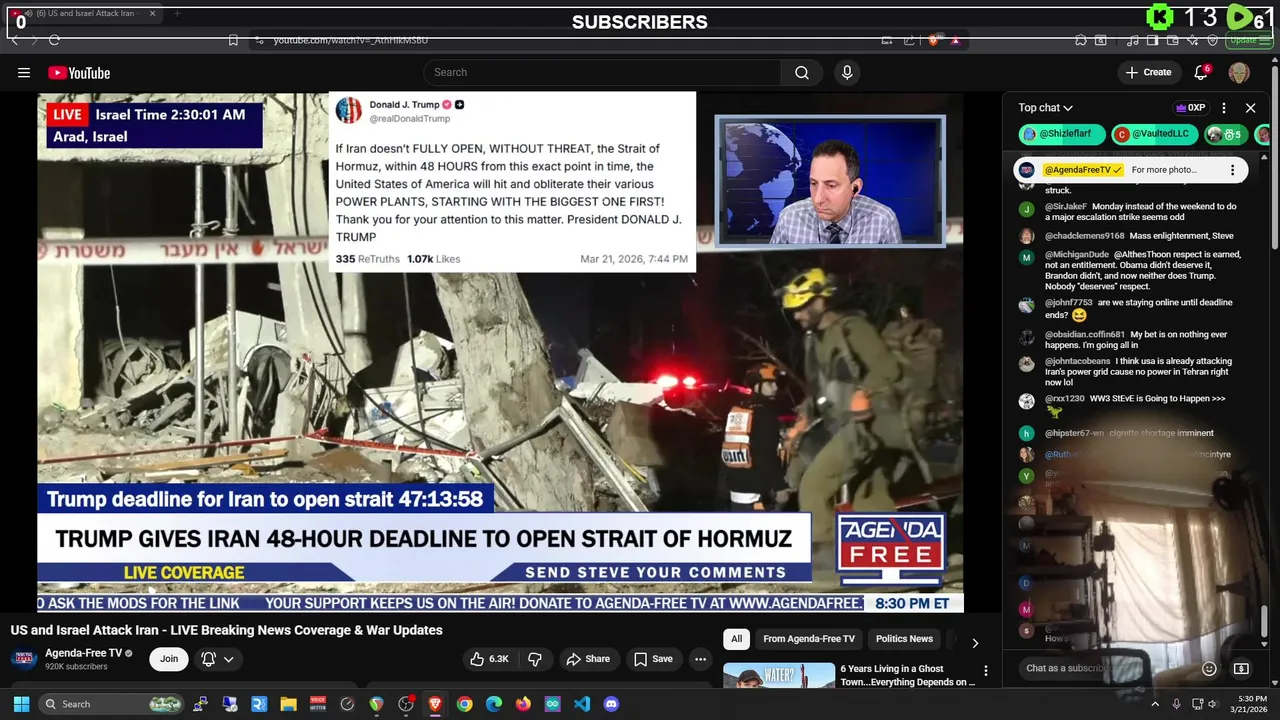Click the OXP chip in chat header

tap(1191, 108)
